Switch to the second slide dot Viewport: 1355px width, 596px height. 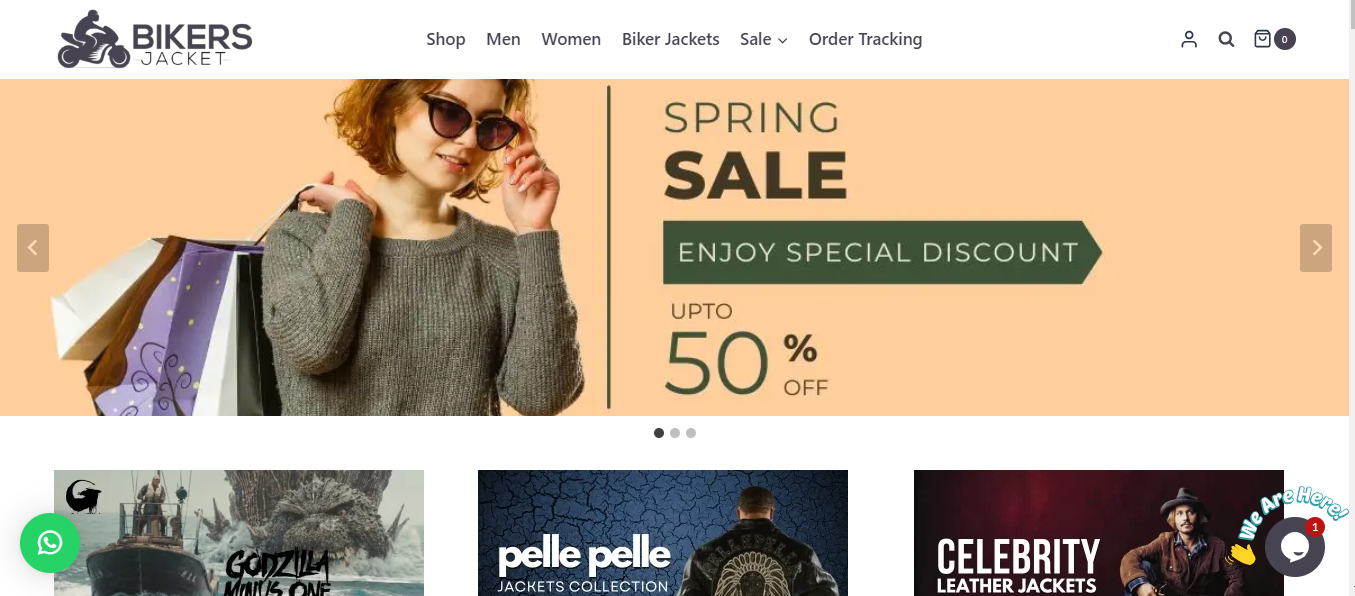pyautogui.click(x=675, y=433)
